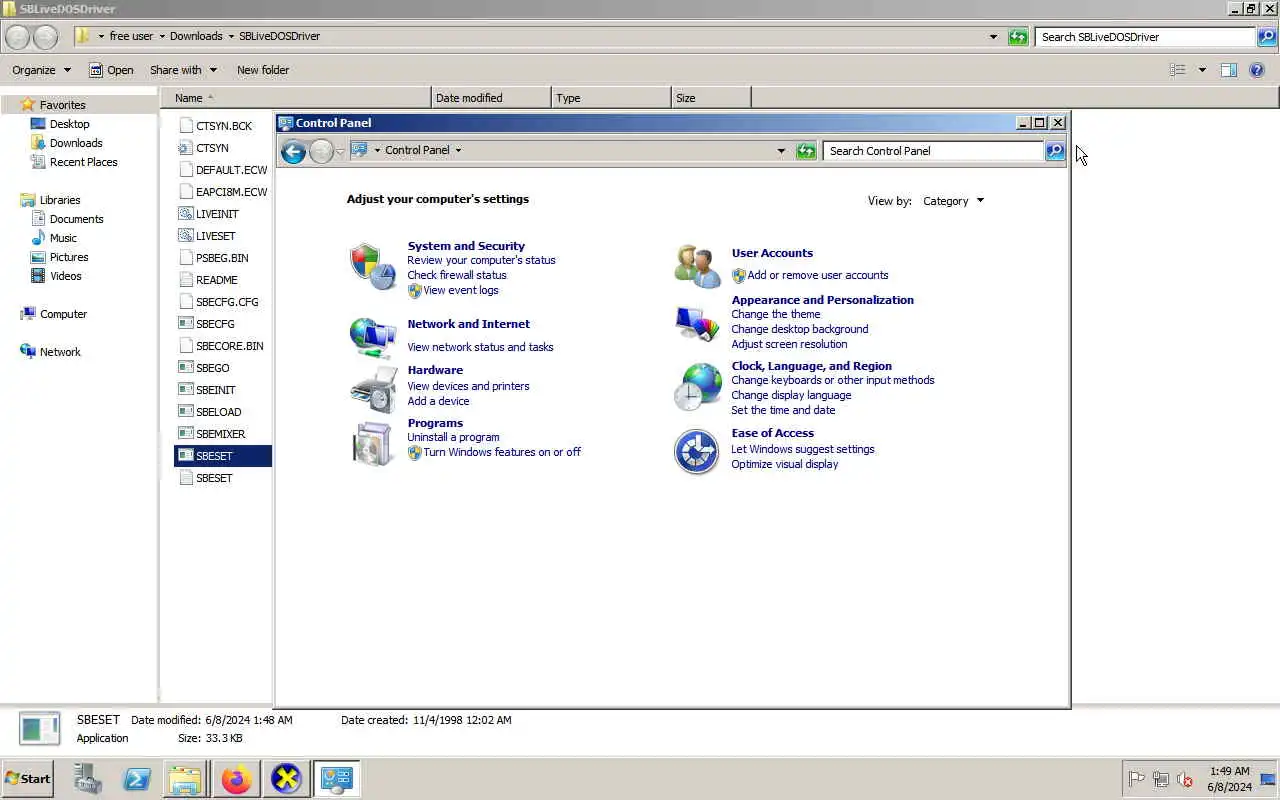
Task: Click the Open toolbar button in Explorer
Action: click(x=111, y=70)
